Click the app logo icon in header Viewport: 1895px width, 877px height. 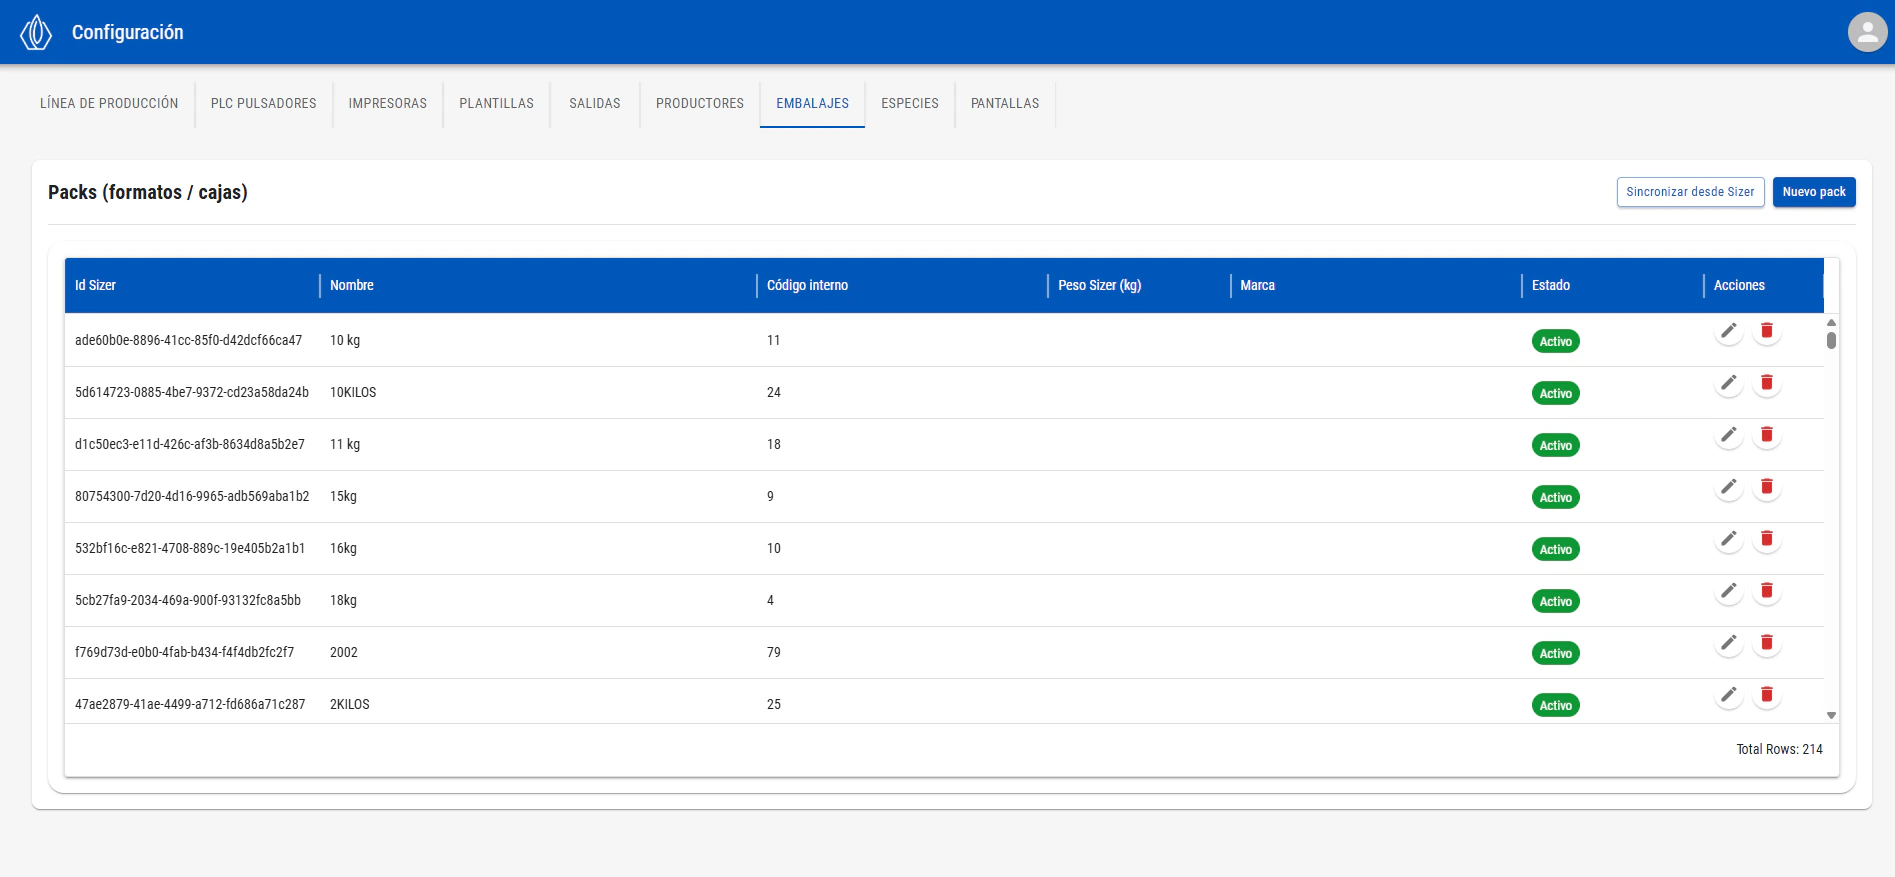tap(36, 32)
